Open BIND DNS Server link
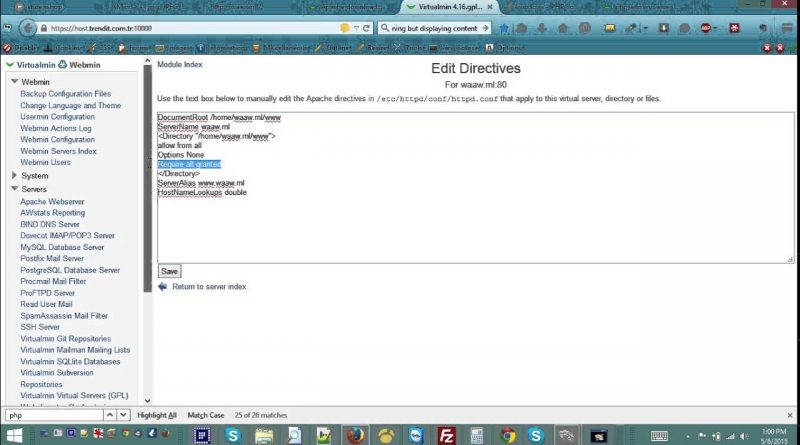The width and height of the screenshot is (800, 445). [x=50, y=224]
